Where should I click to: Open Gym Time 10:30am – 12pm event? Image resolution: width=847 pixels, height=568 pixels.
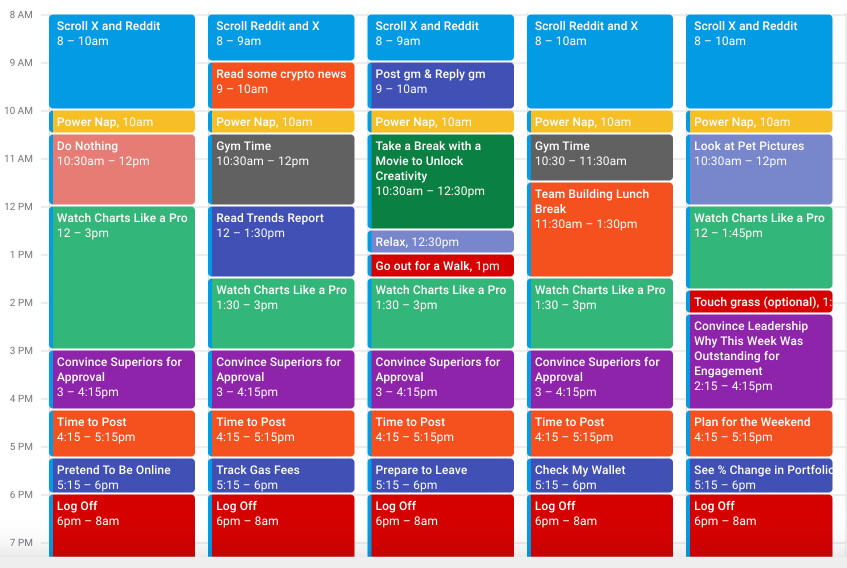pos(281,170)
